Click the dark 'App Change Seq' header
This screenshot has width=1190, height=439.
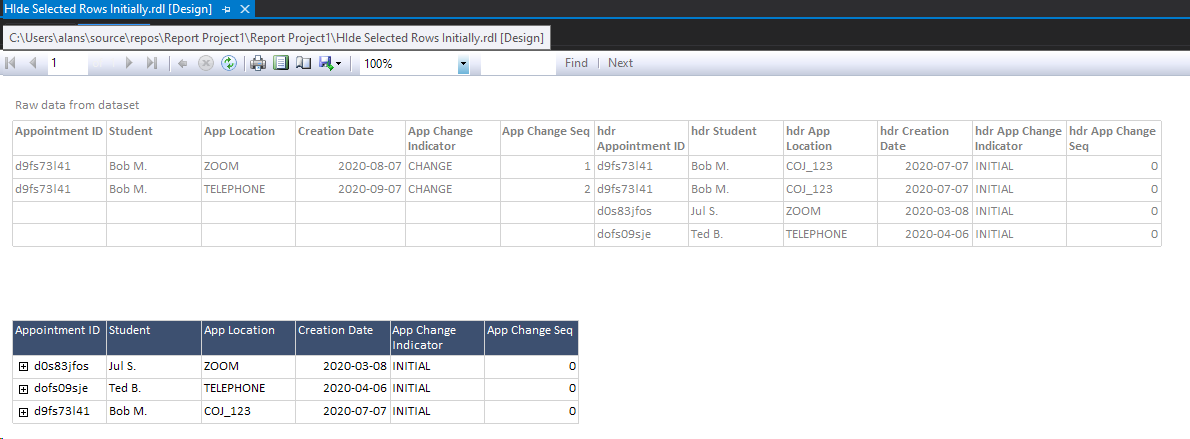[x=531, y=337]
